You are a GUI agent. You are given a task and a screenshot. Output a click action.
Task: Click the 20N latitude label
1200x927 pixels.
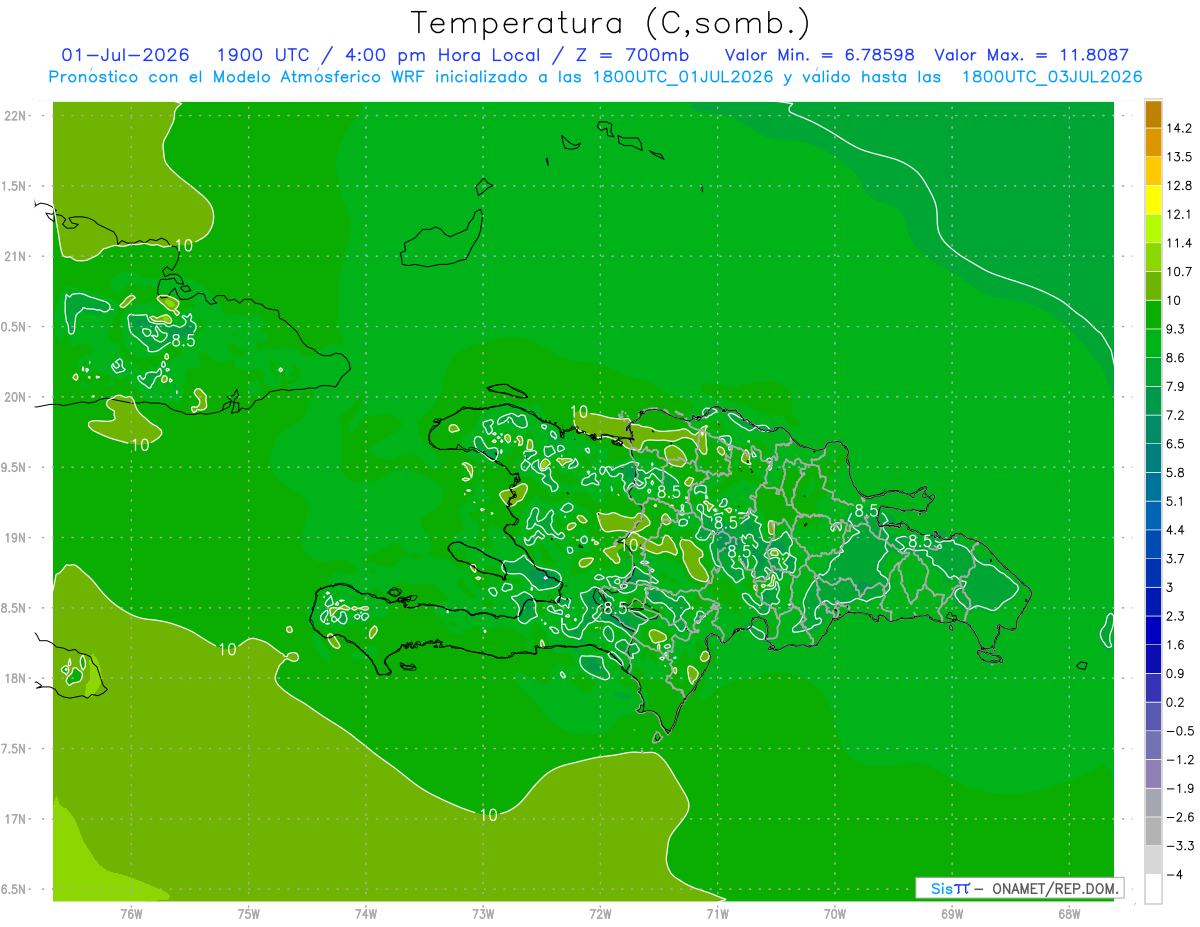click(x=15, y=397)
